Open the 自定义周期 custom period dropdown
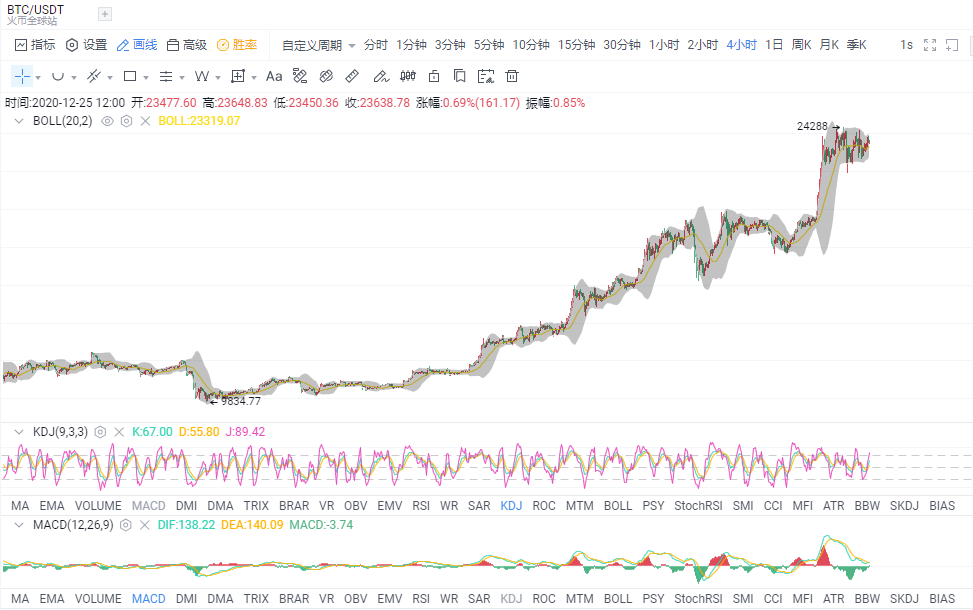This screenshot has width=973, height=610. [318, 45]
